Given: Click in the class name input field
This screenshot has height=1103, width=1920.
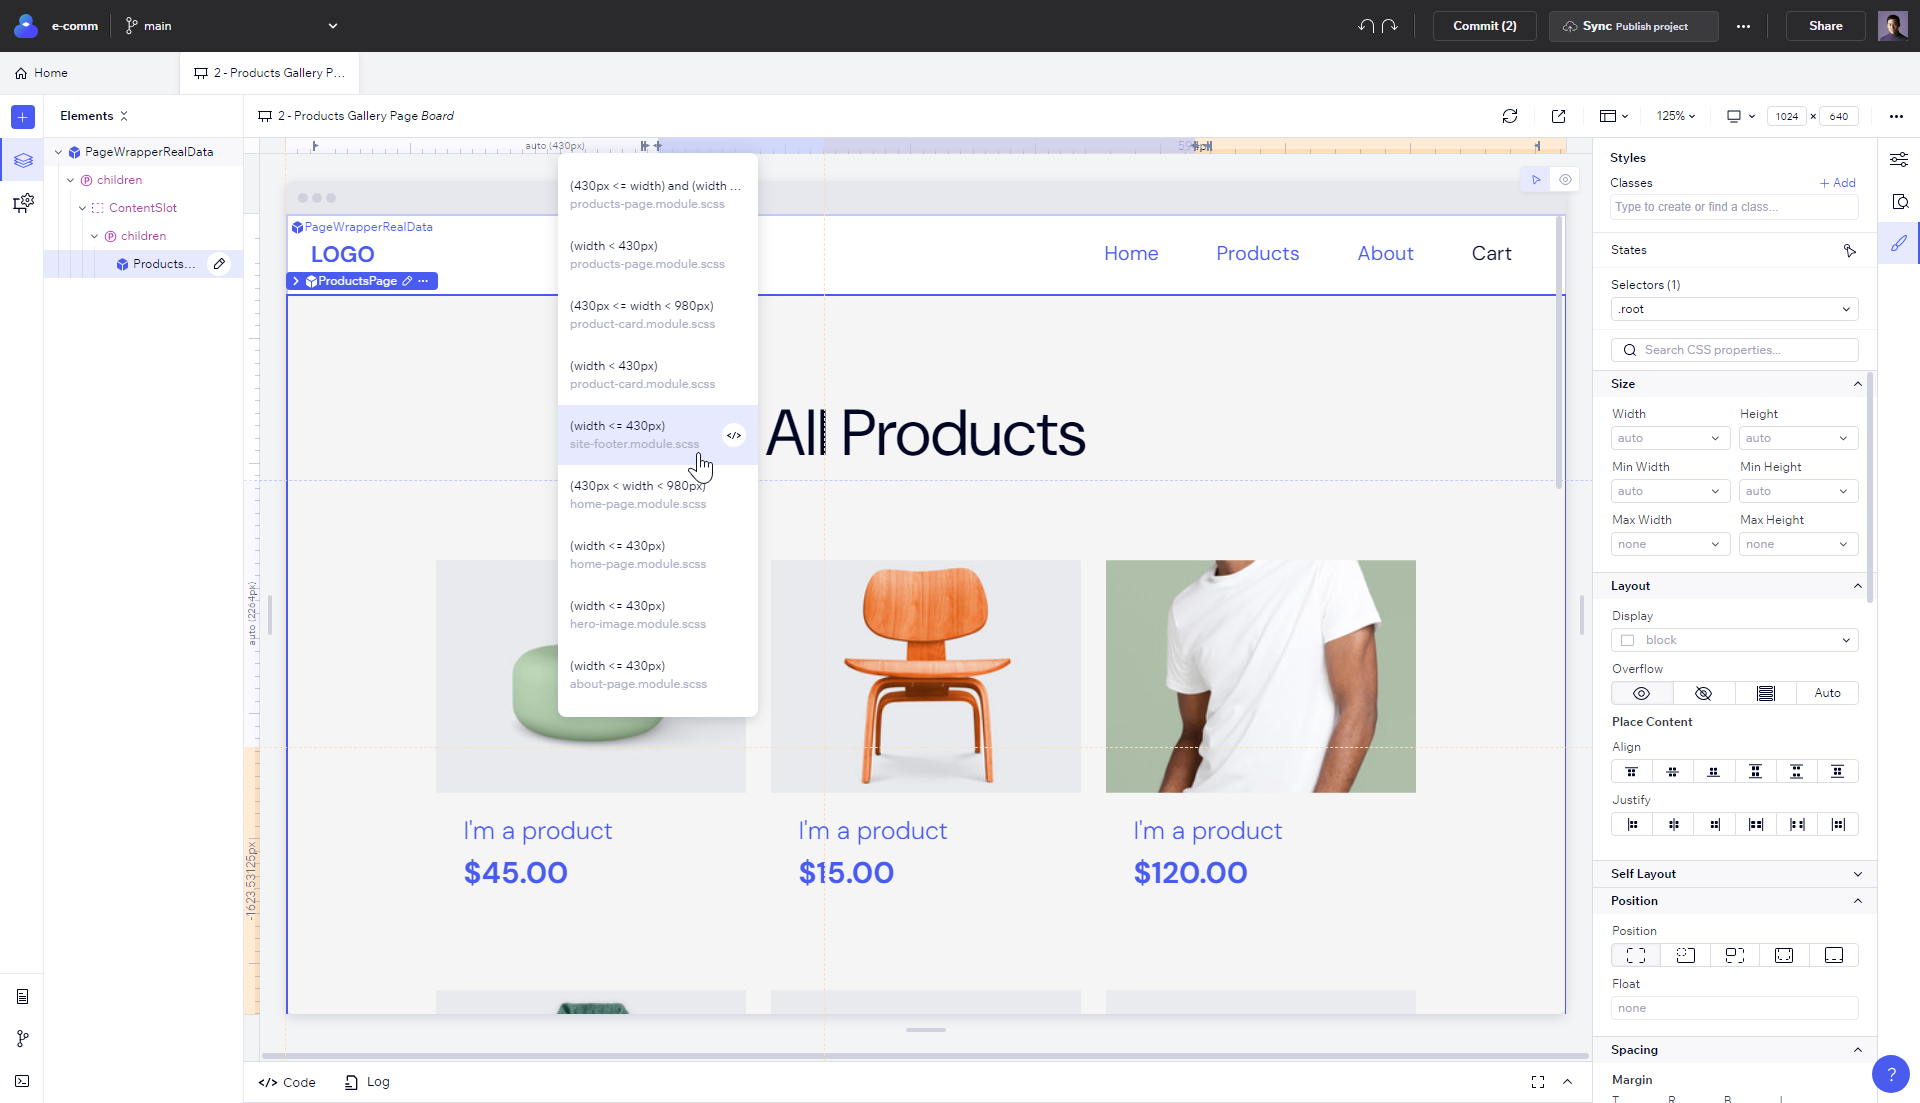Looking at the screenshot, I should 1734,207.
